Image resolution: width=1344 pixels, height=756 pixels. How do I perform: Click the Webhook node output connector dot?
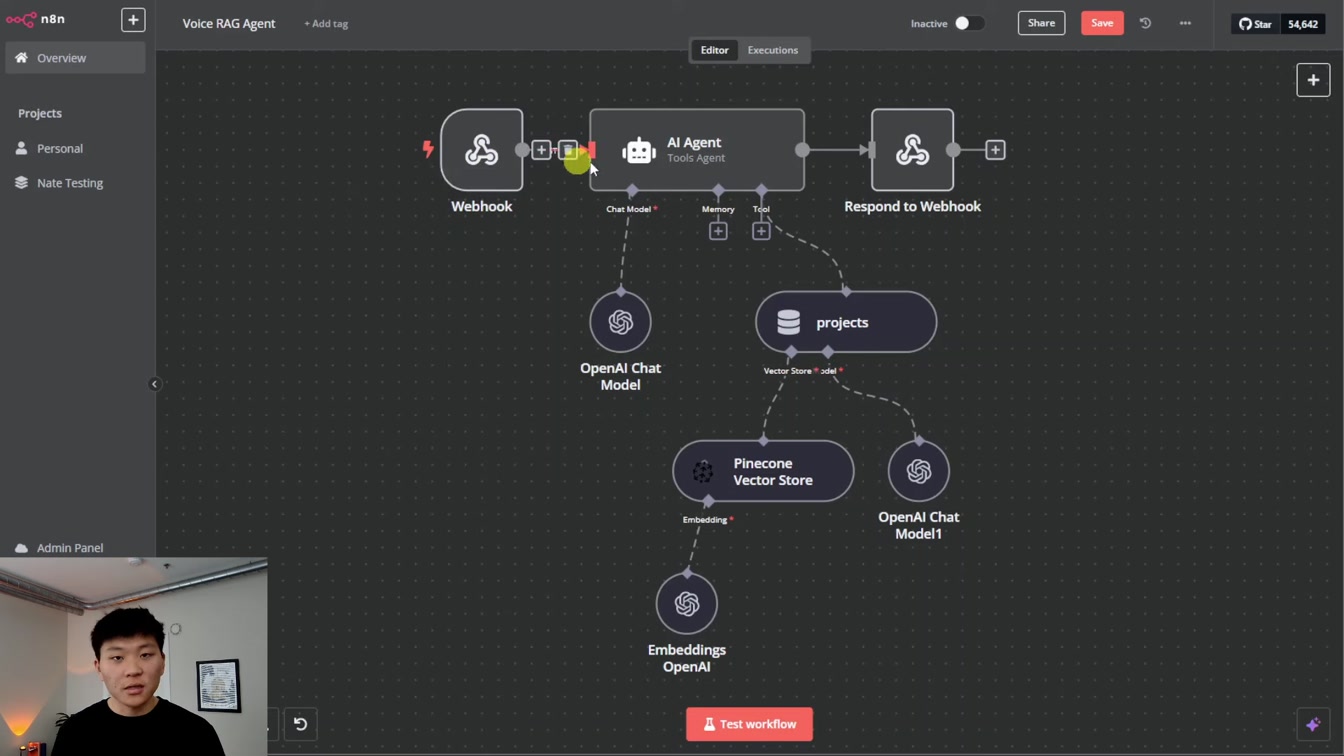(x=522, y=150)
